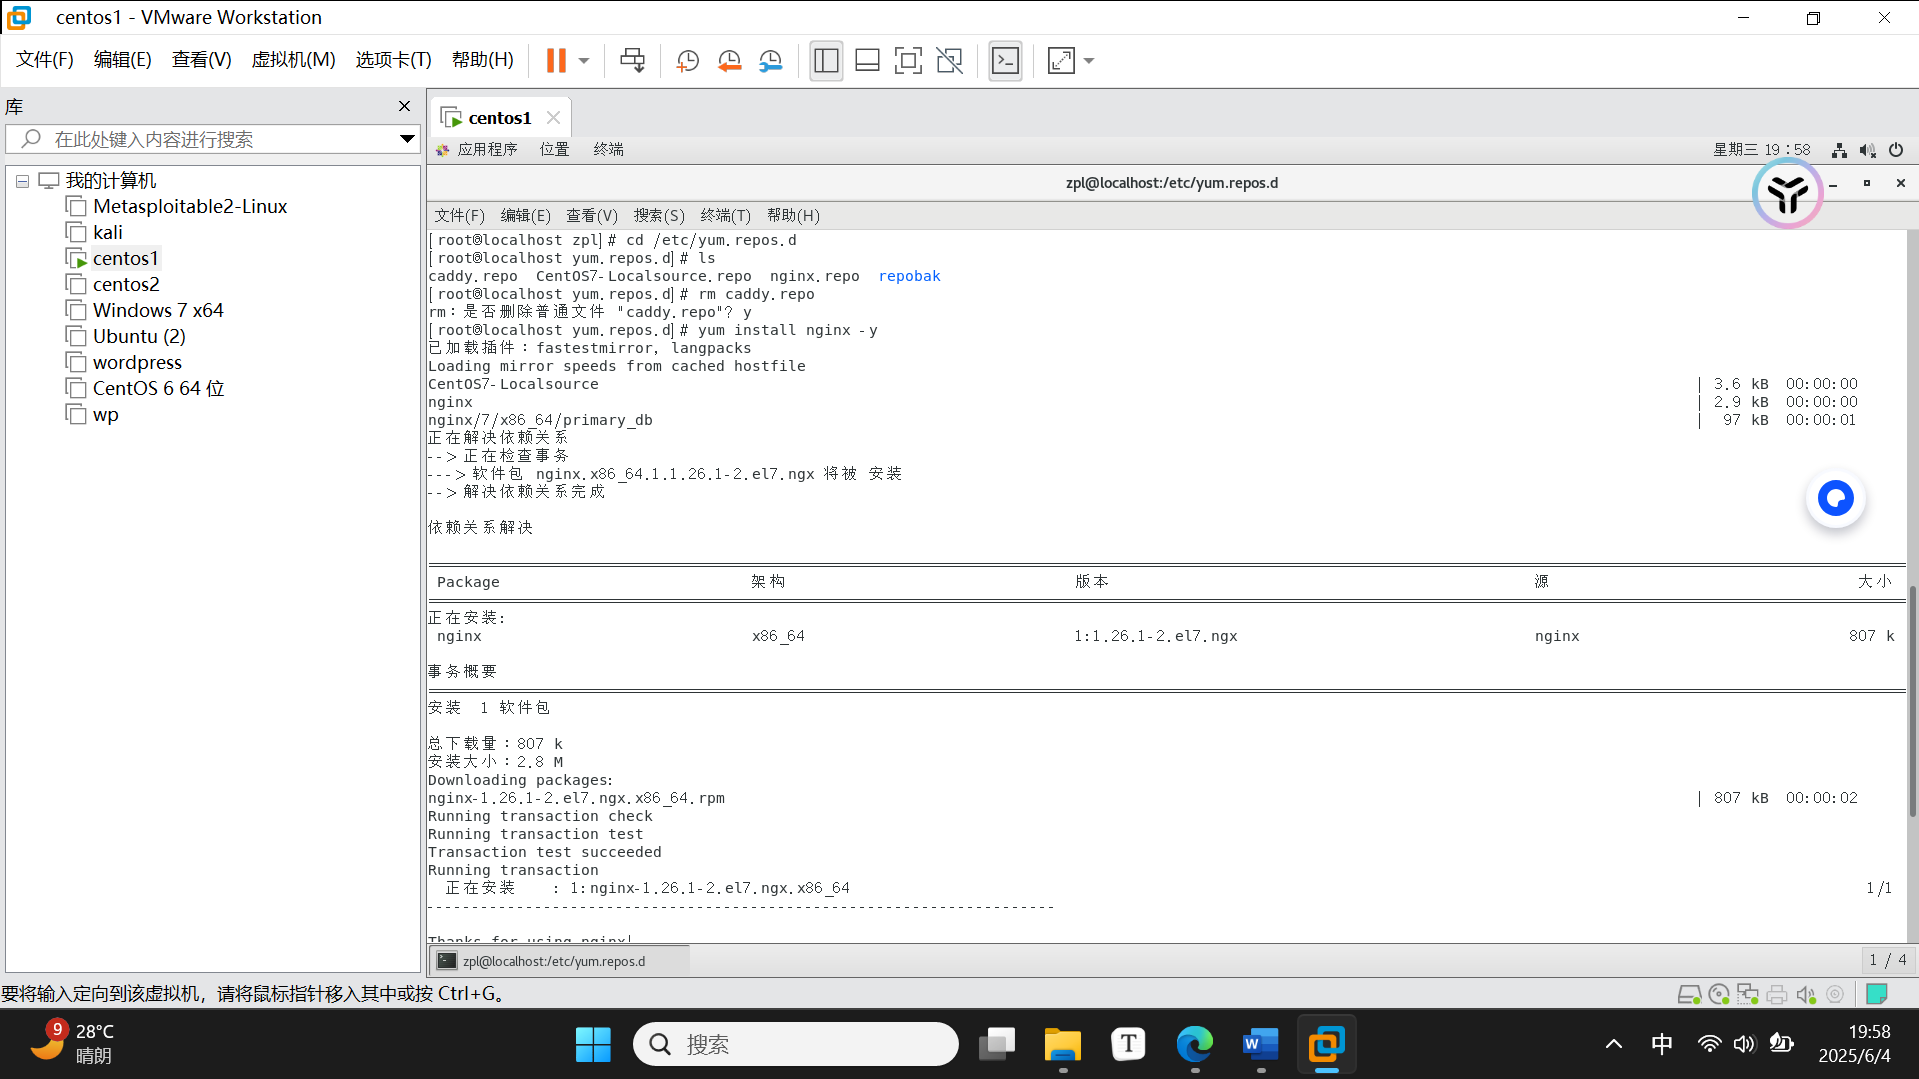The image size is (1919, 1079).
Task: Toggle the library sidebar view
Action: pyautogui.click(x=826, y=61)
